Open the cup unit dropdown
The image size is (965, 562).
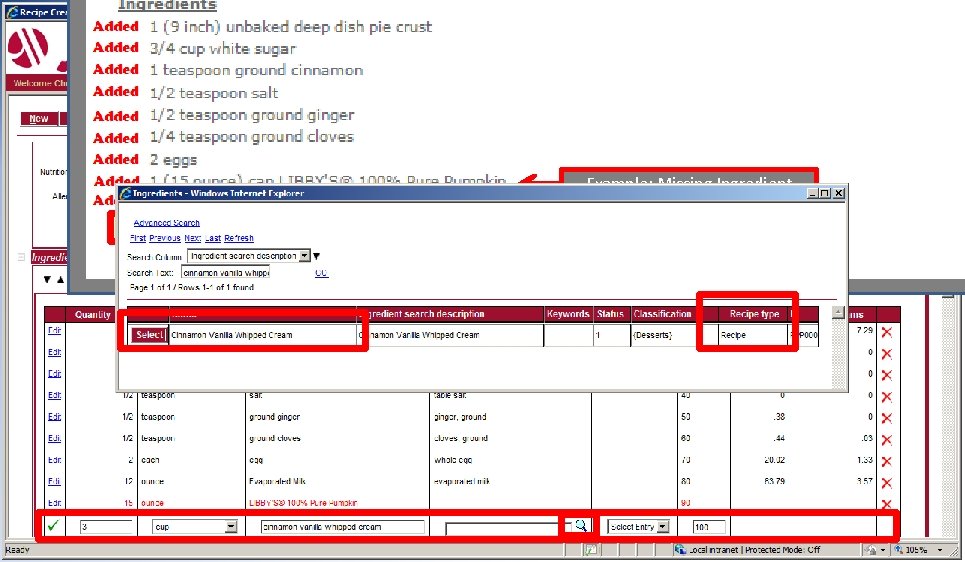pos(231,527)
